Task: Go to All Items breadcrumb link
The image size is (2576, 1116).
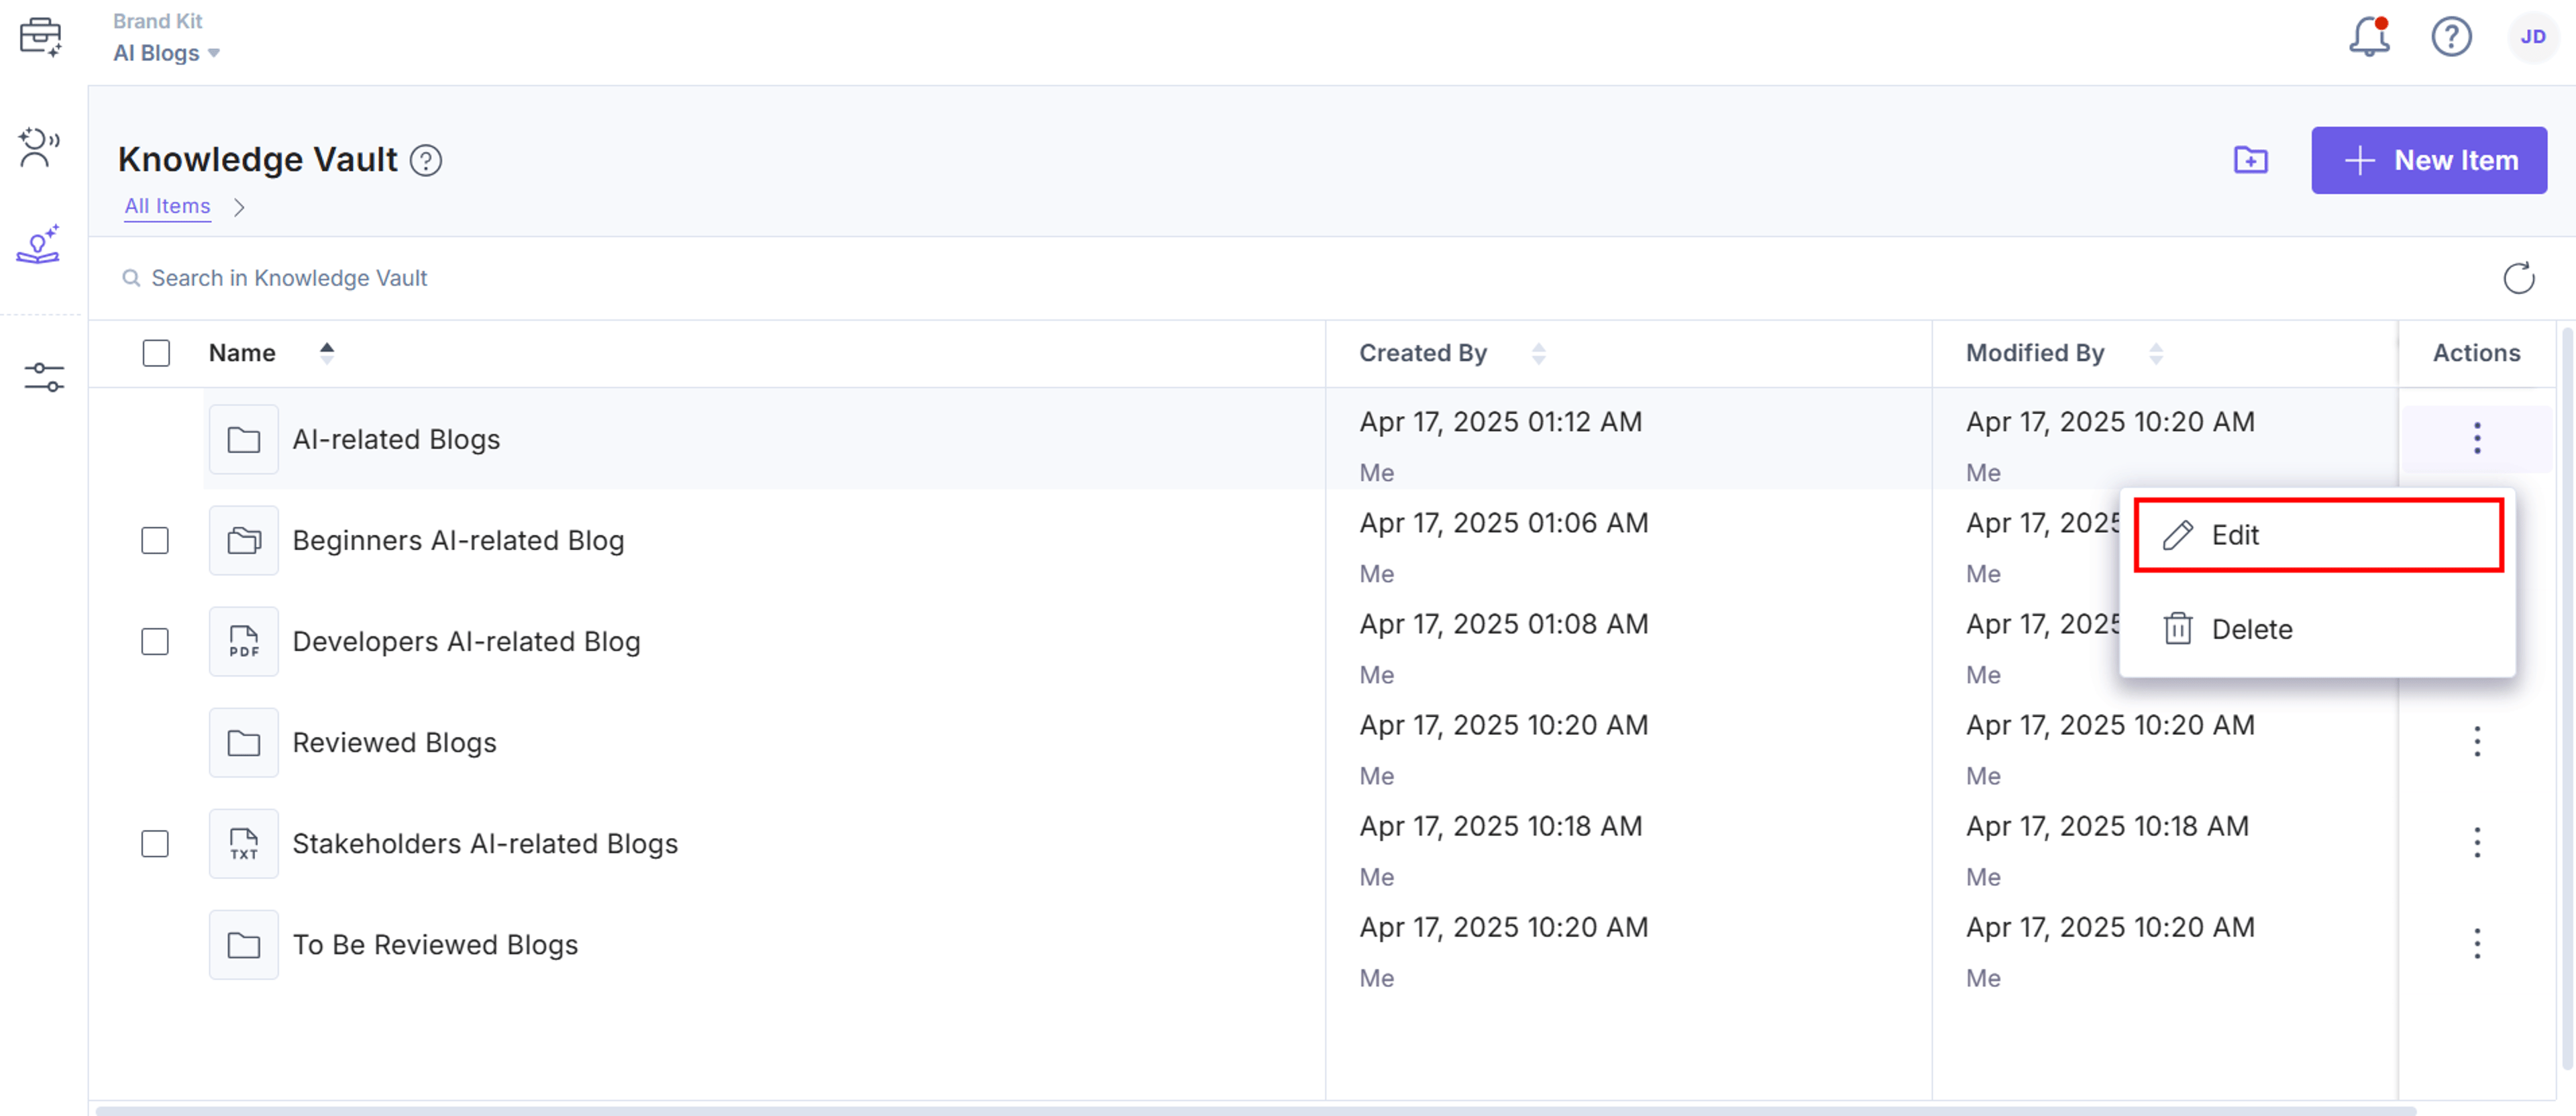Action: click(x=167, y=206)
